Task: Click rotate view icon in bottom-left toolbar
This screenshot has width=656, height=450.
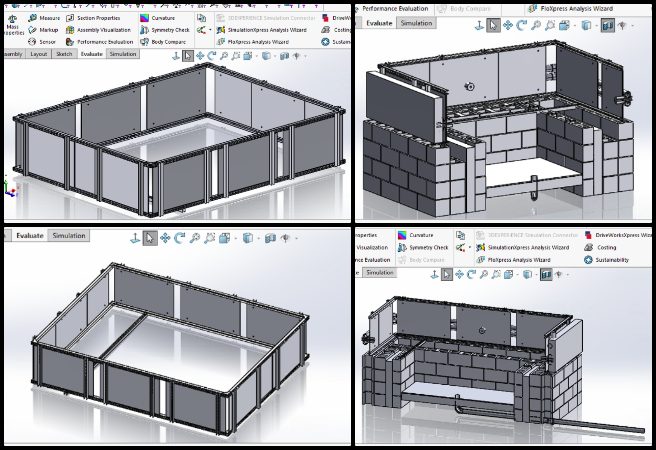Action: 180,238
